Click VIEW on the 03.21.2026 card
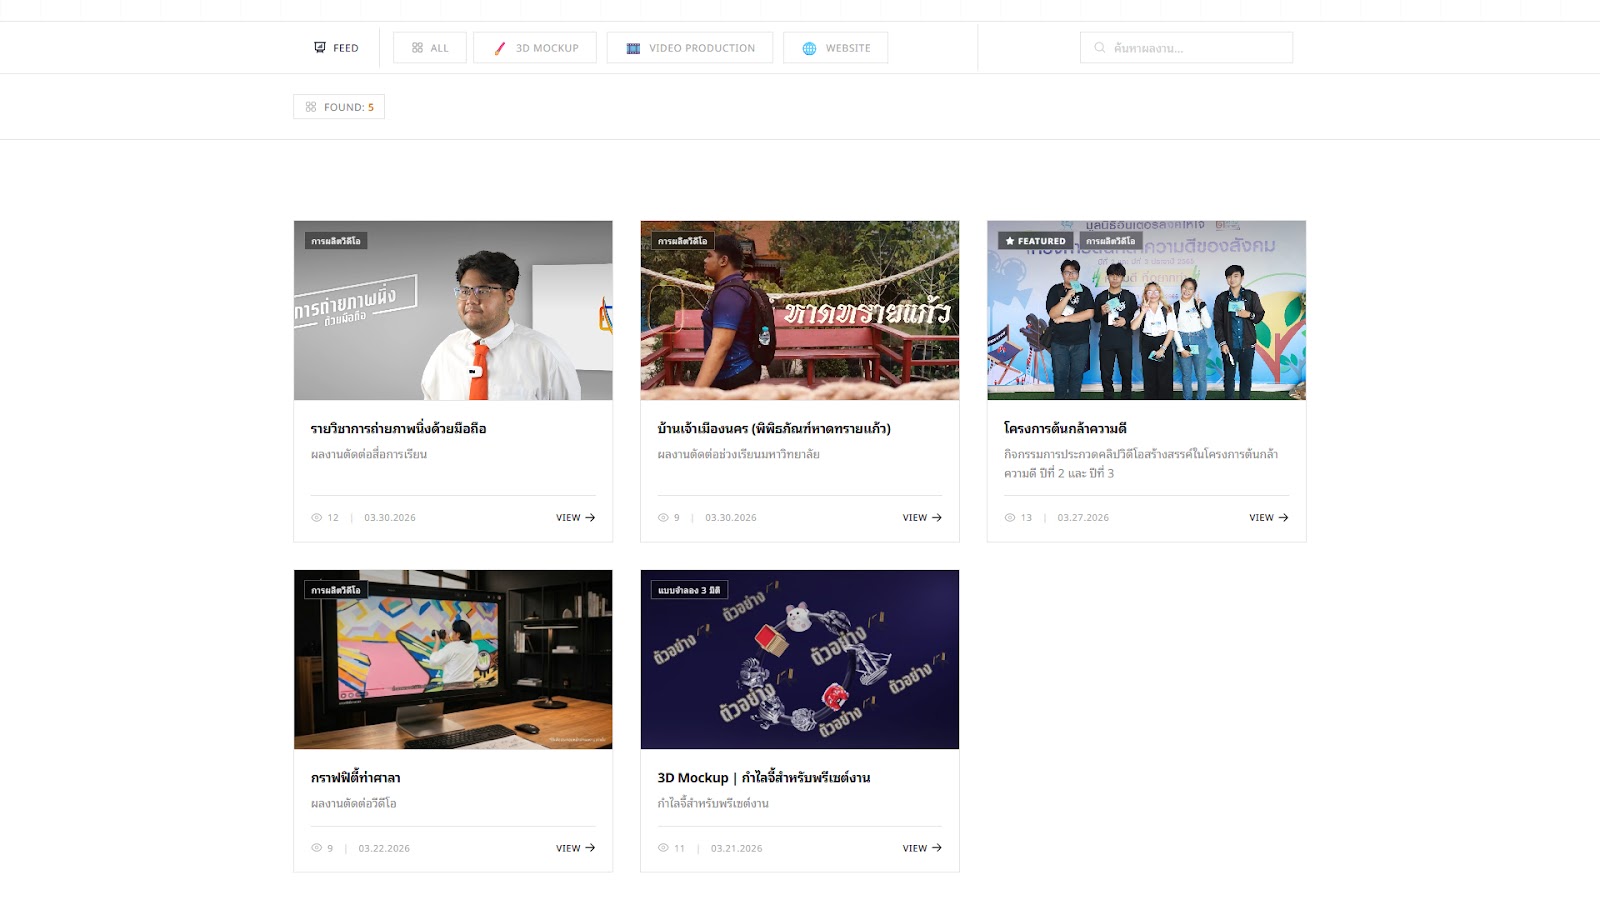The height and width of the screenshot is (900, 1600). click(922, 848)
